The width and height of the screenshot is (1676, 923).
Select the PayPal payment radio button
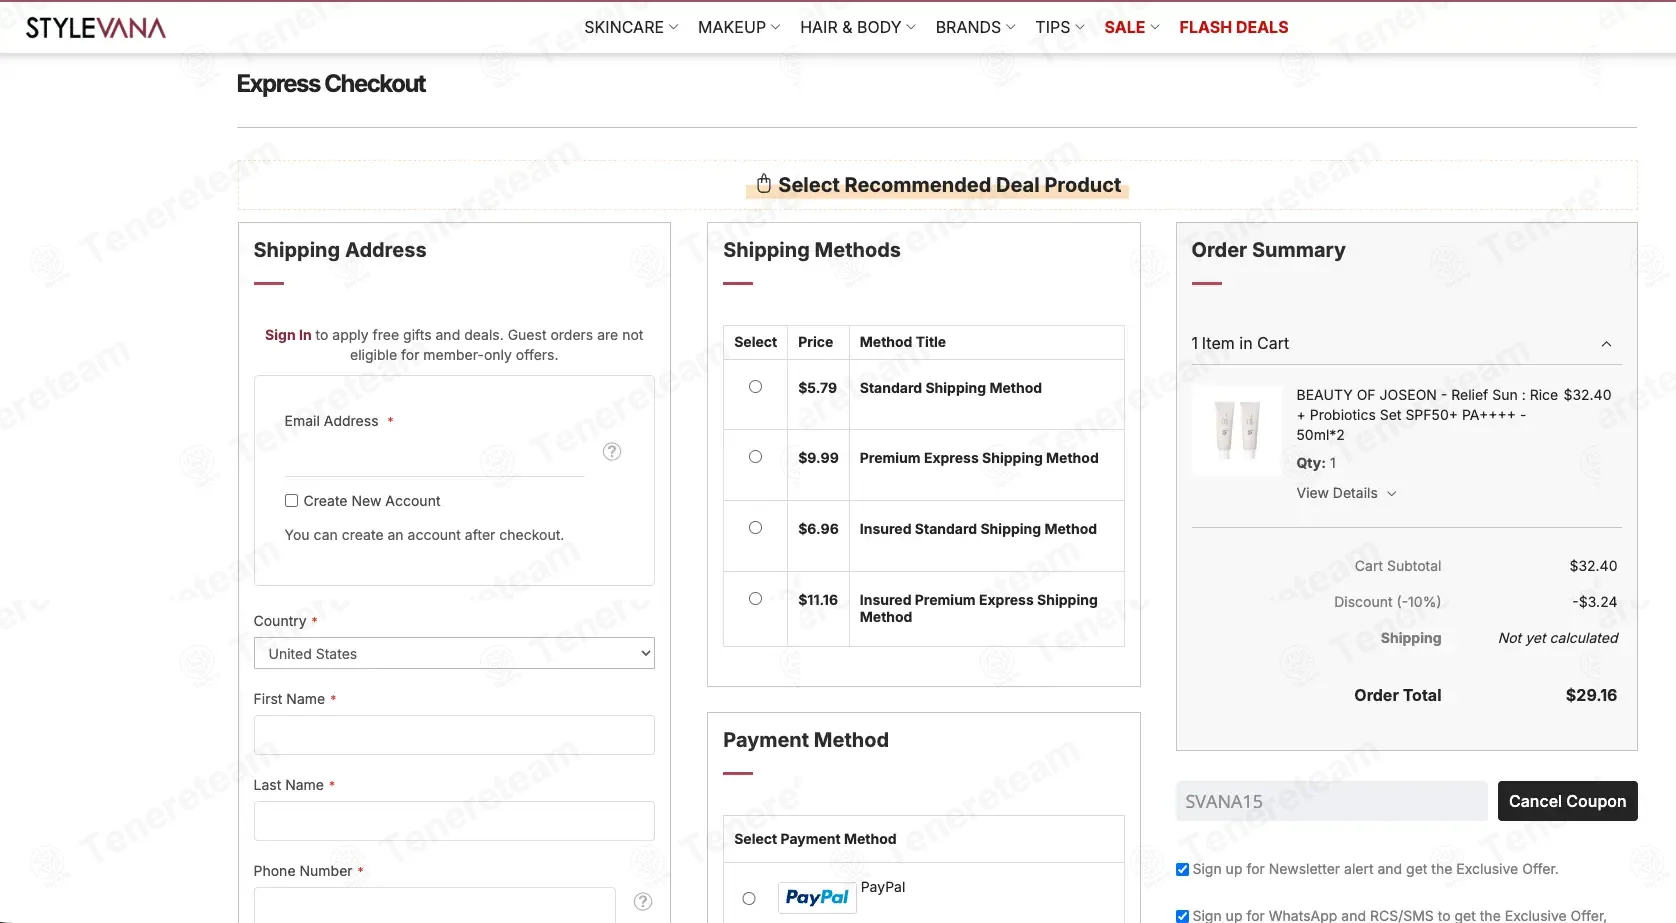[x=749, y=899]
